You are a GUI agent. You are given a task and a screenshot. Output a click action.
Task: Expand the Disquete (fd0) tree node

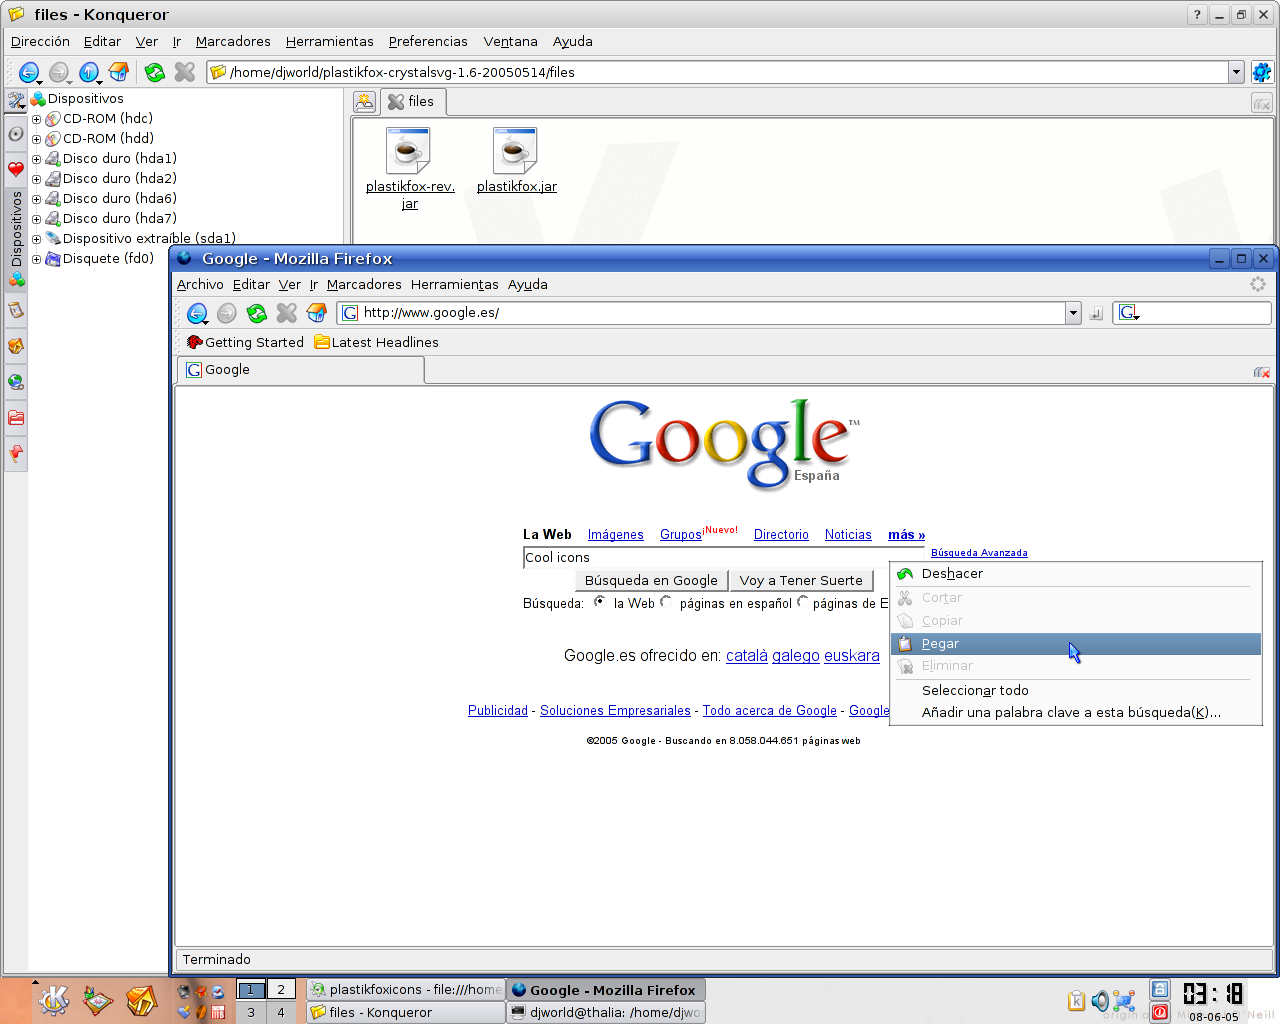point(36,259)
